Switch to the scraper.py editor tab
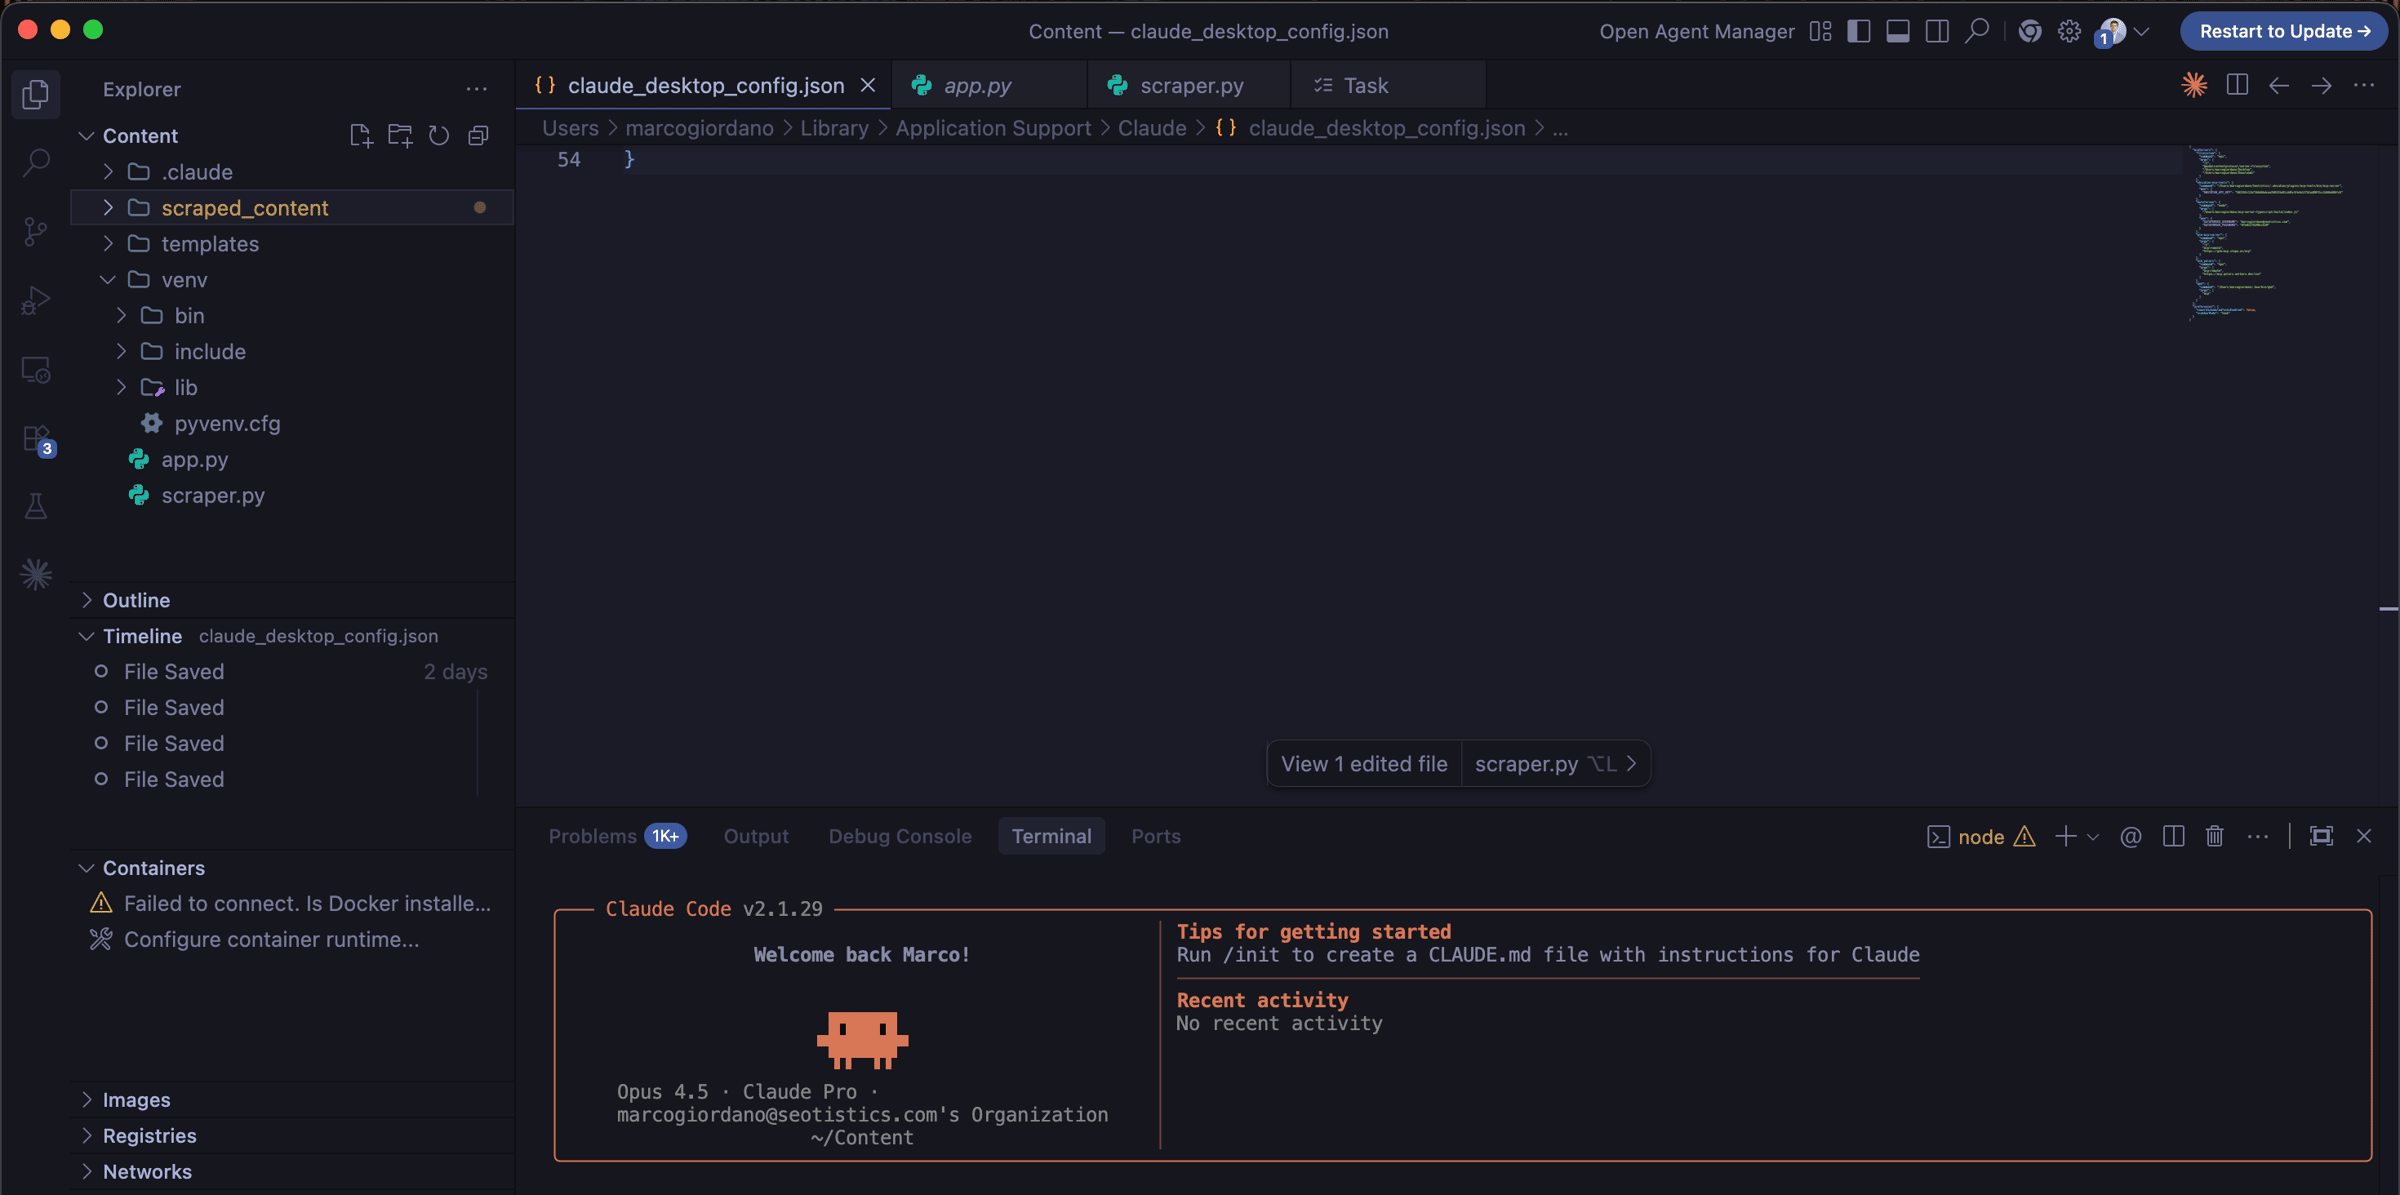Viewport: 2400px width, 1195px height. click(x=1191, y=85)
